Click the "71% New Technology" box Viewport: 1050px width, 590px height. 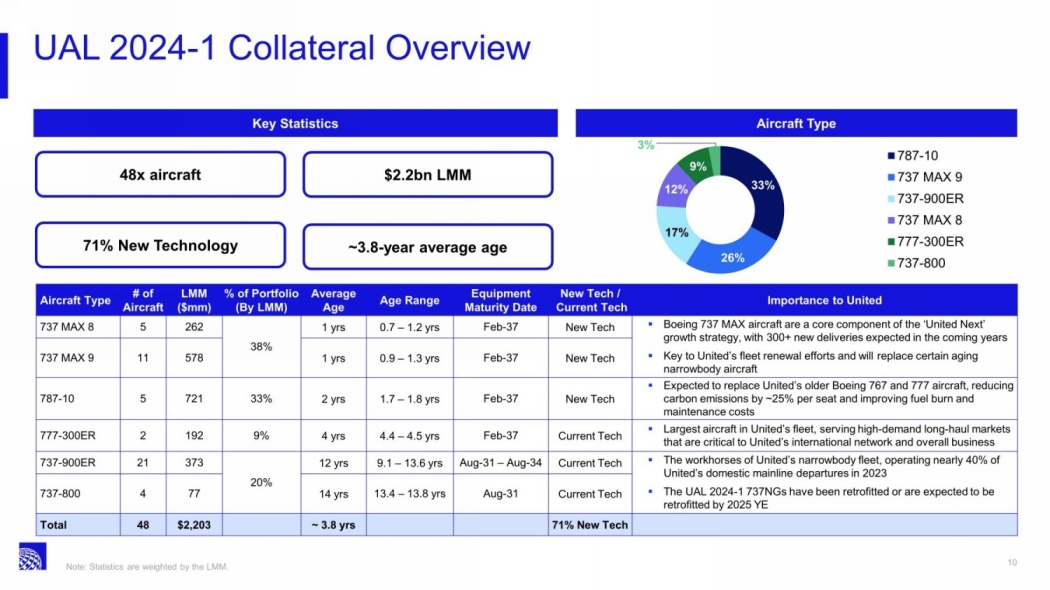pyautogui.click(x=160, y=246)
